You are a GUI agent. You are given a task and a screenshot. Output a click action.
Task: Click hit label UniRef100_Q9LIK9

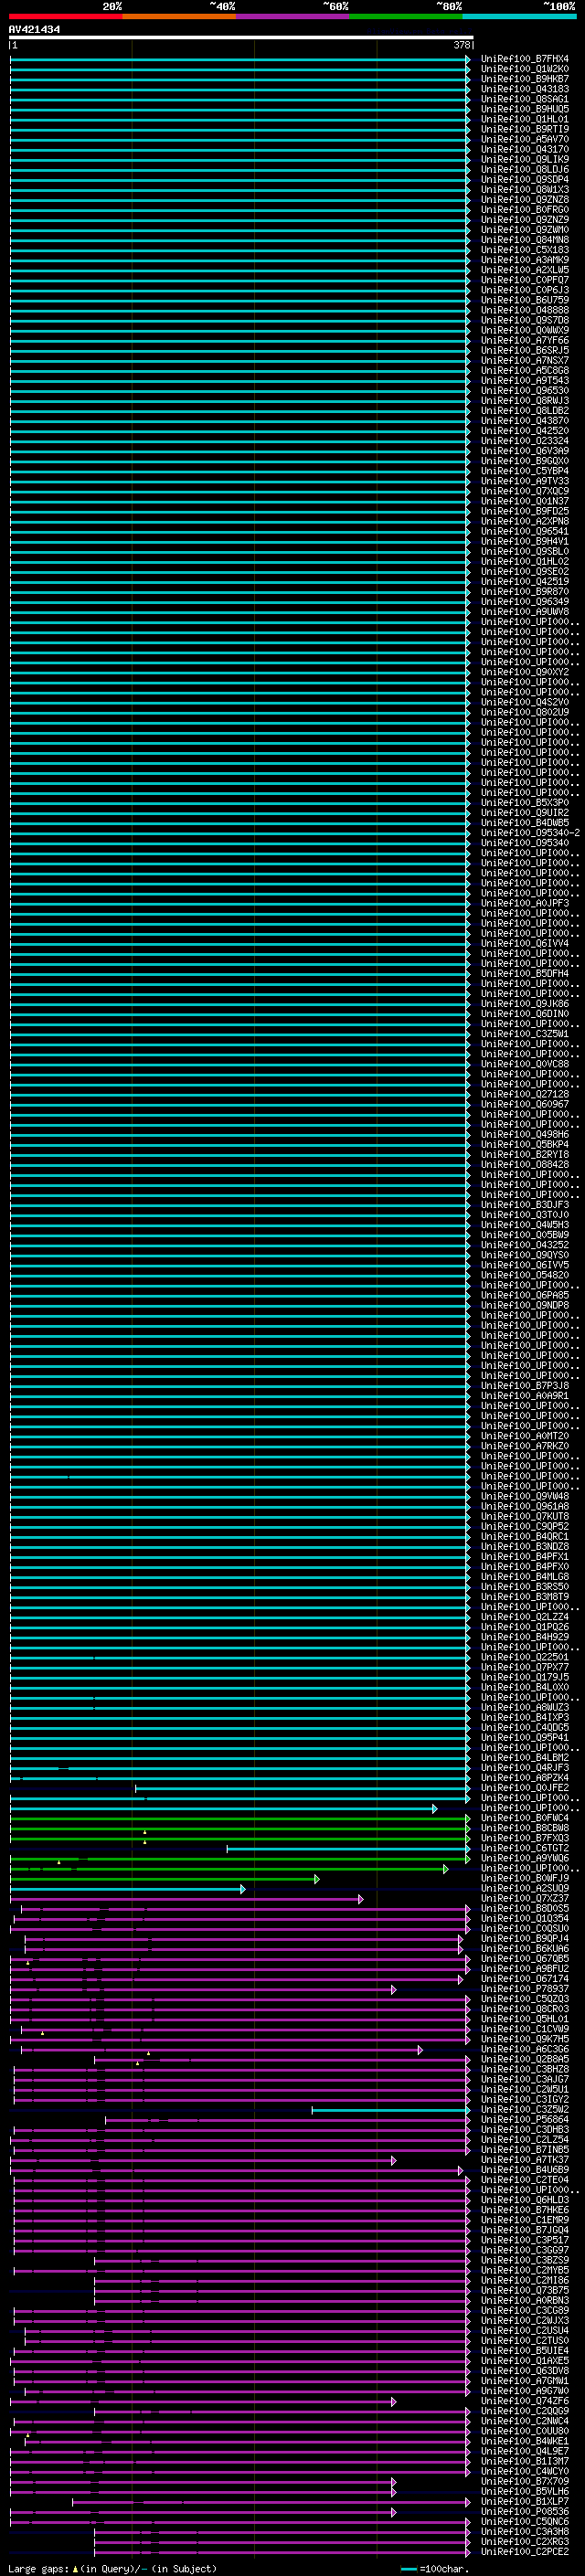tap(525, 159)
